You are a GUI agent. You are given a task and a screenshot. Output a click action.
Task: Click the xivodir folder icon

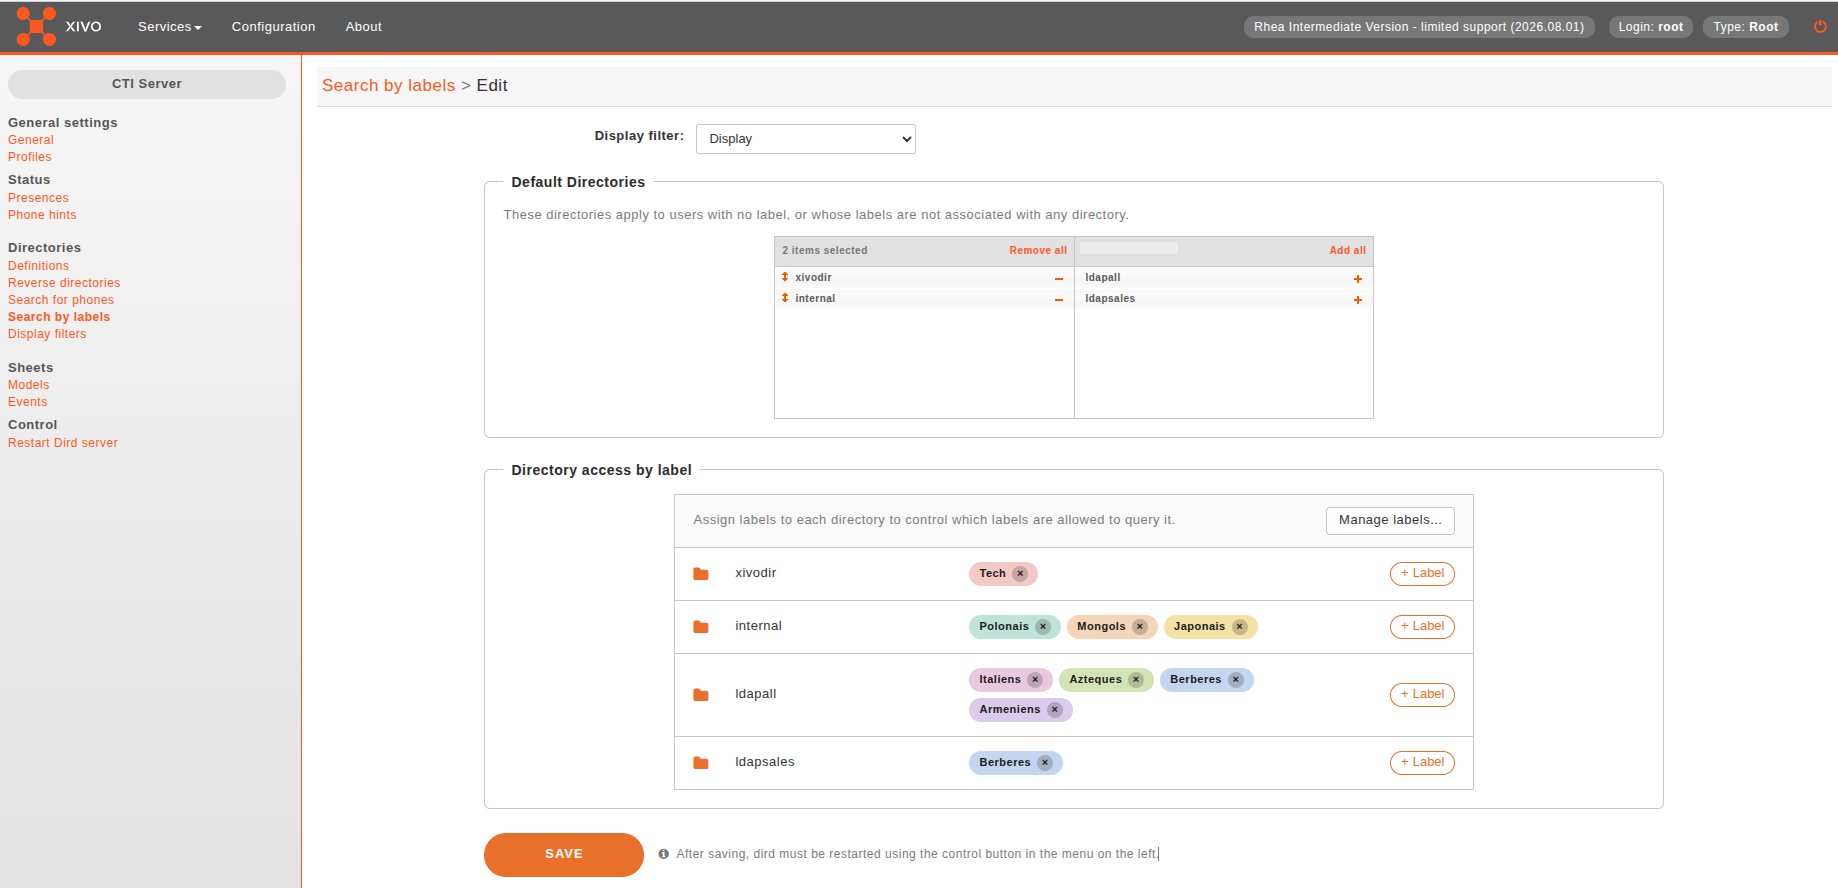click(701, 574)
